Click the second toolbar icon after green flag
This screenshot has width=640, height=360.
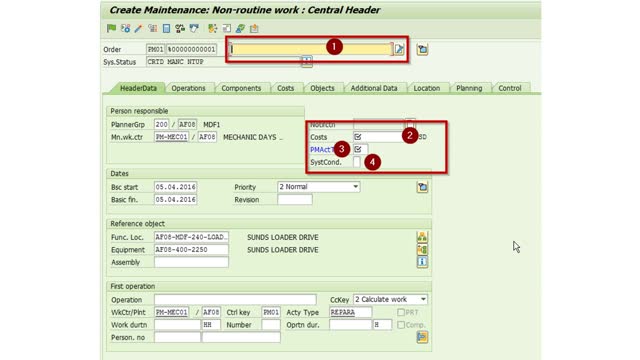[x=125, y=28]
